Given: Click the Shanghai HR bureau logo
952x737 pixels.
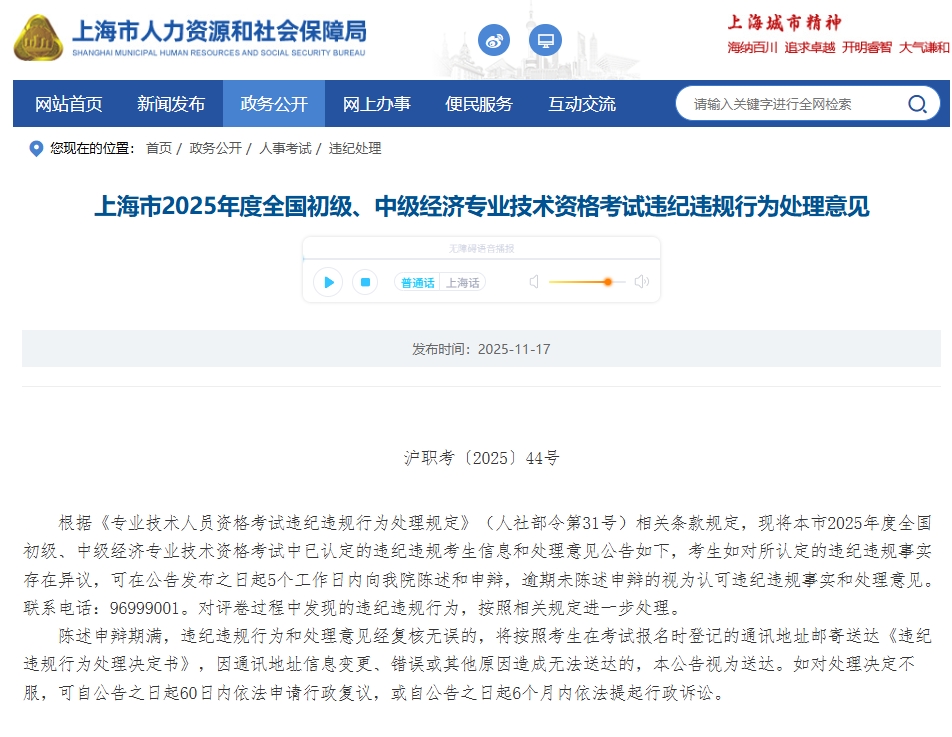Looking at the screenshot, I should click(x=38, y=38).
